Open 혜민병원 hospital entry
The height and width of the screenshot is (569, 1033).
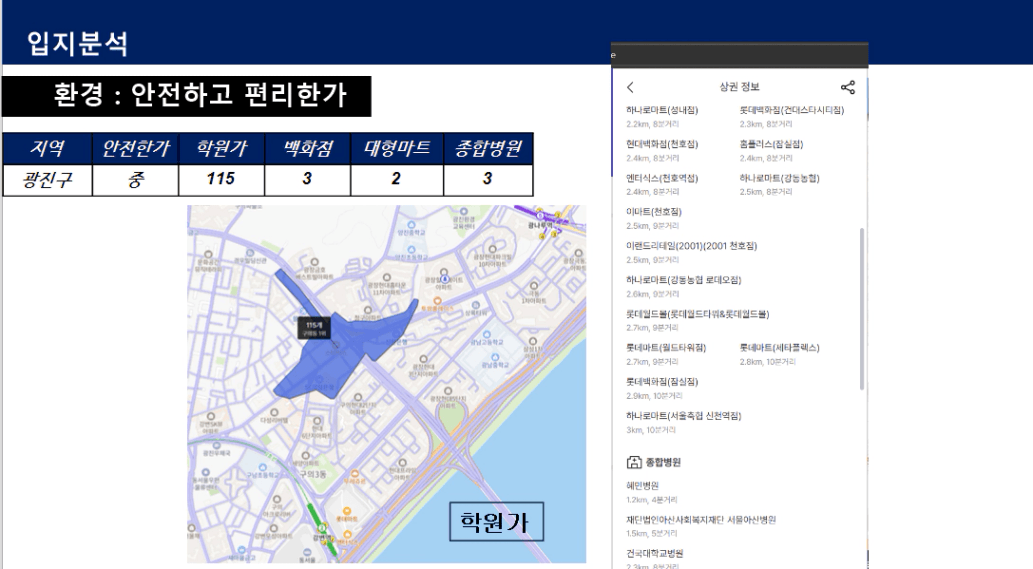click(642, 492)
